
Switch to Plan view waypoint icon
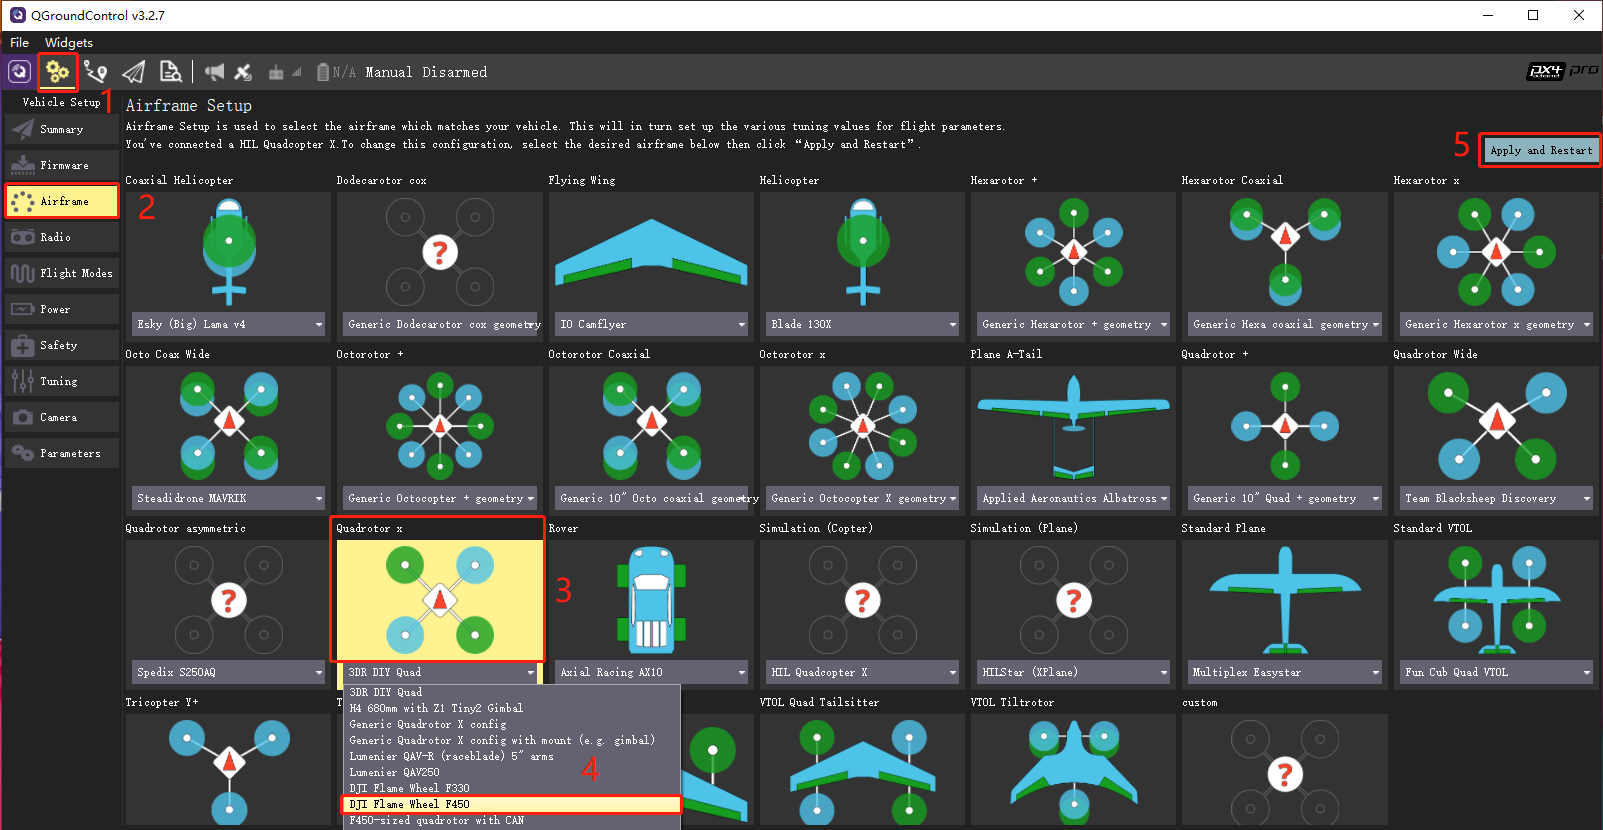point(96,72)
